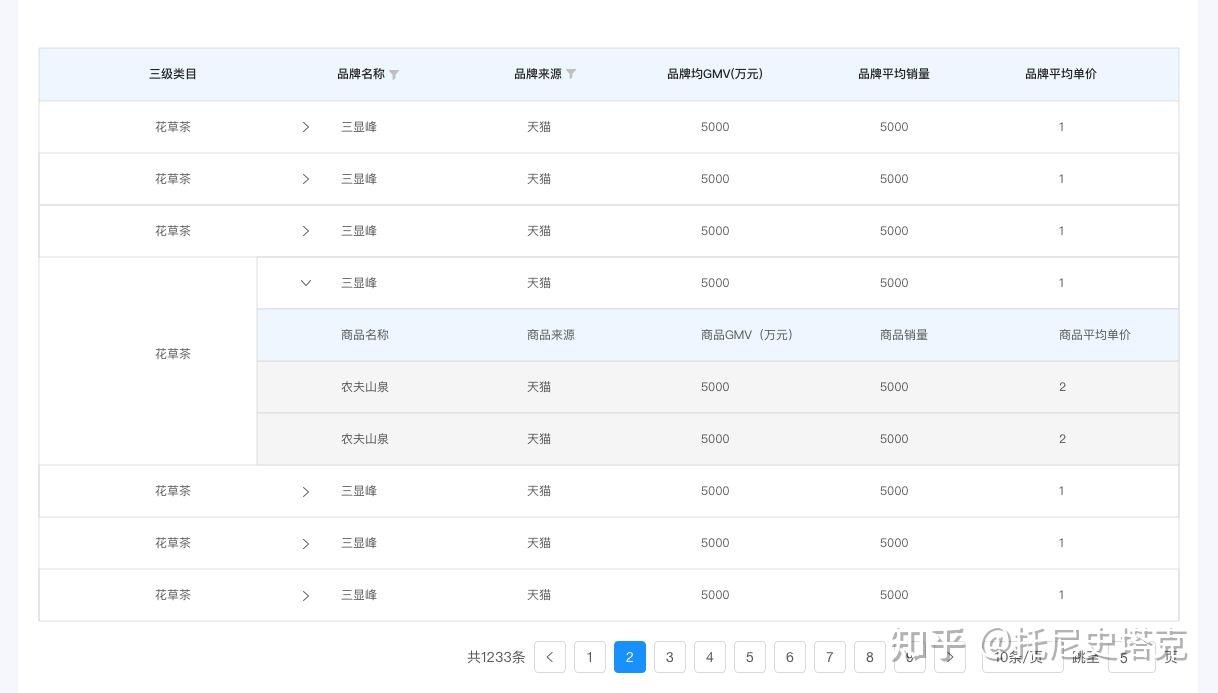The image size is (1218, 693).
Task: Expand the second 三显峰 brand row
Action: [x=306, y=179]
